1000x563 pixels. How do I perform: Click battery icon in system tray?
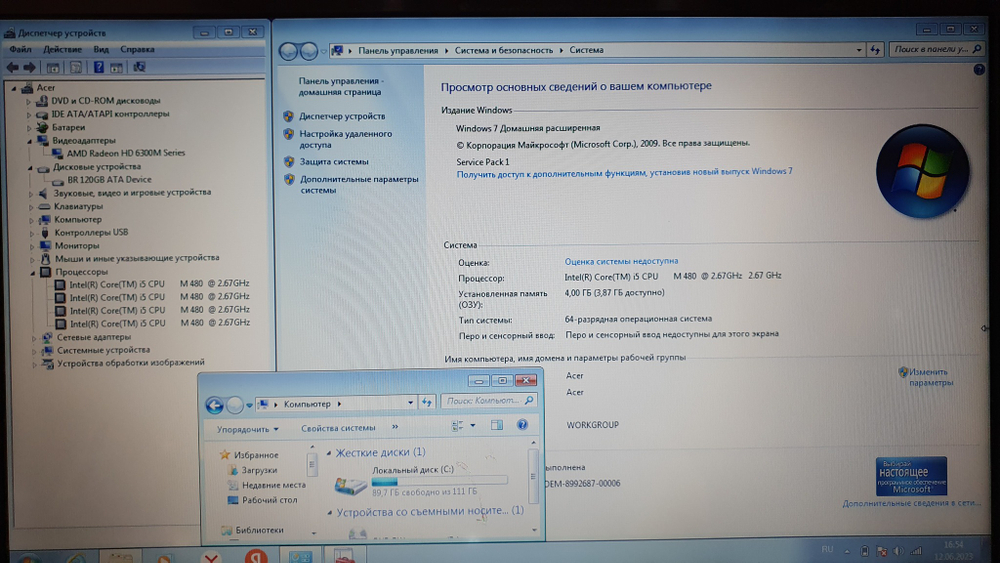(865, 551)
